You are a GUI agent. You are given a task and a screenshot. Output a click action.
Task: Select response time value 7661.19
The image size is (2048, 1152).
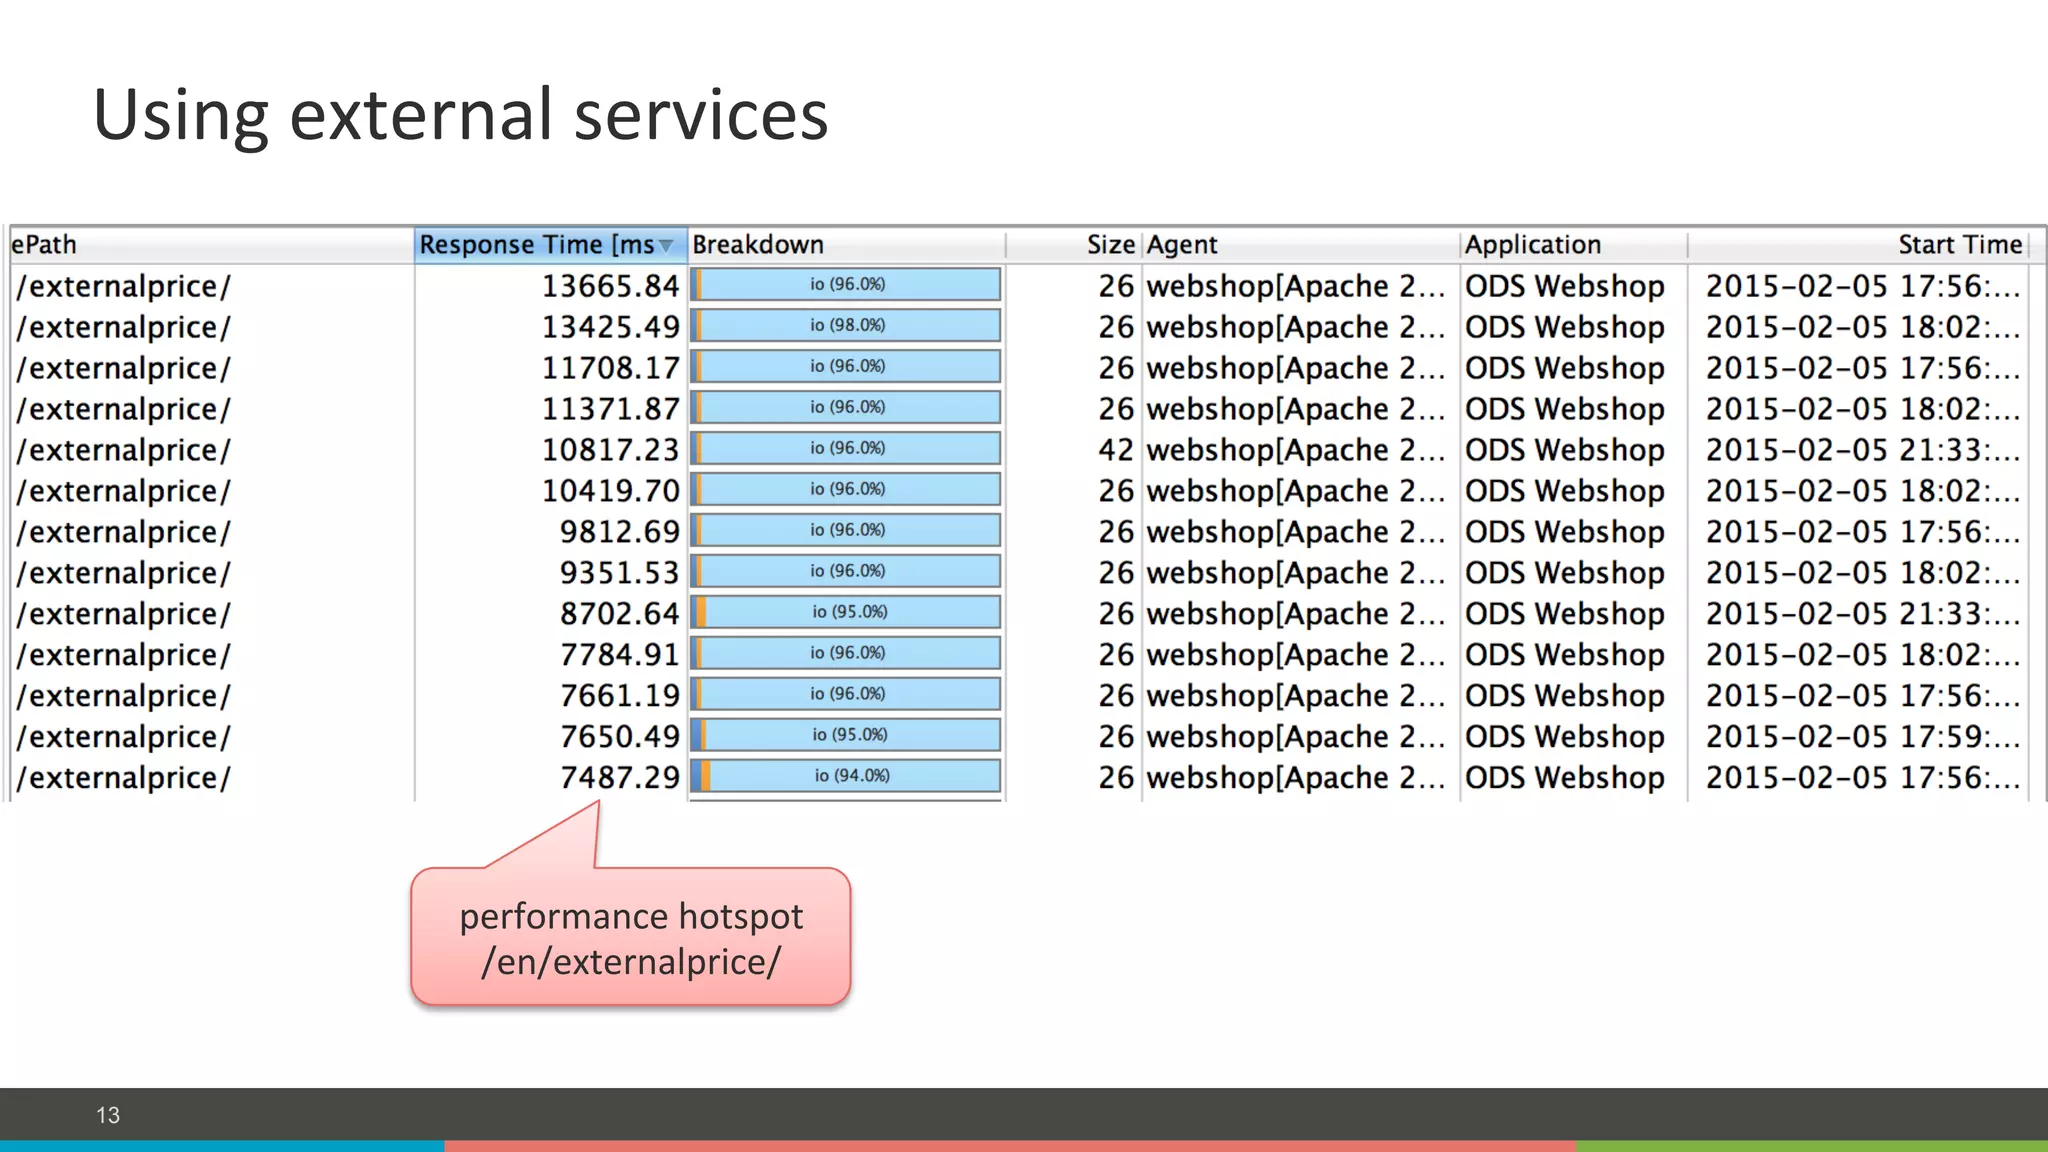(x=619, y=696)
